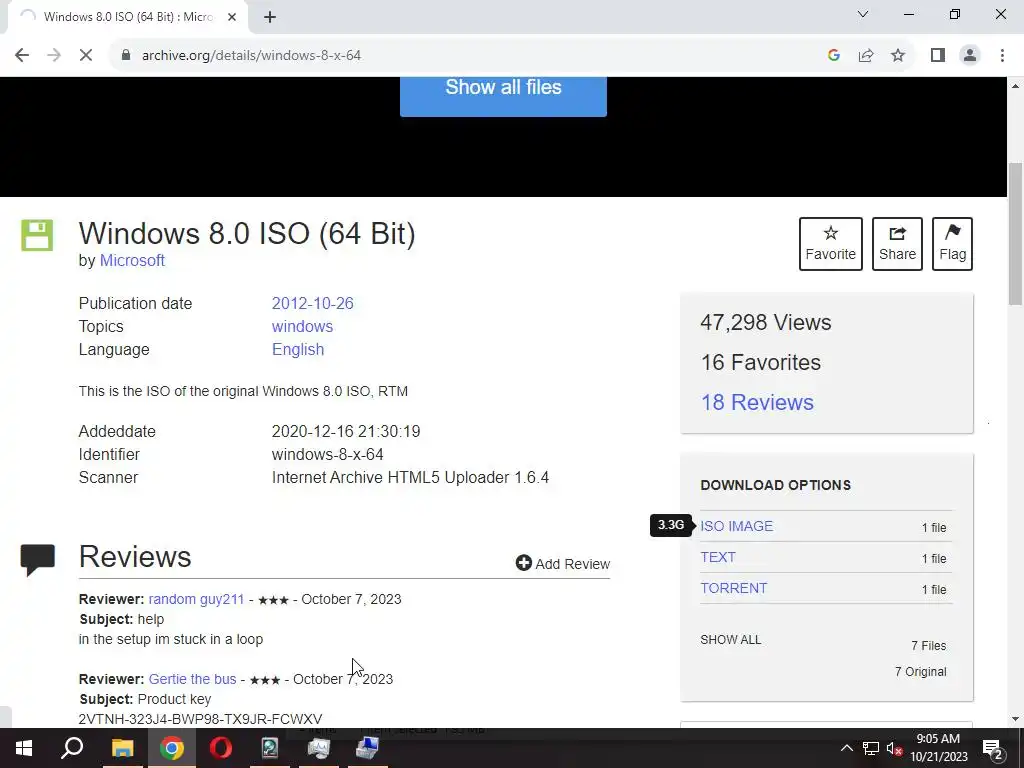Click the Favorite star button
1024x768 pixels.
tap(831, 244)
